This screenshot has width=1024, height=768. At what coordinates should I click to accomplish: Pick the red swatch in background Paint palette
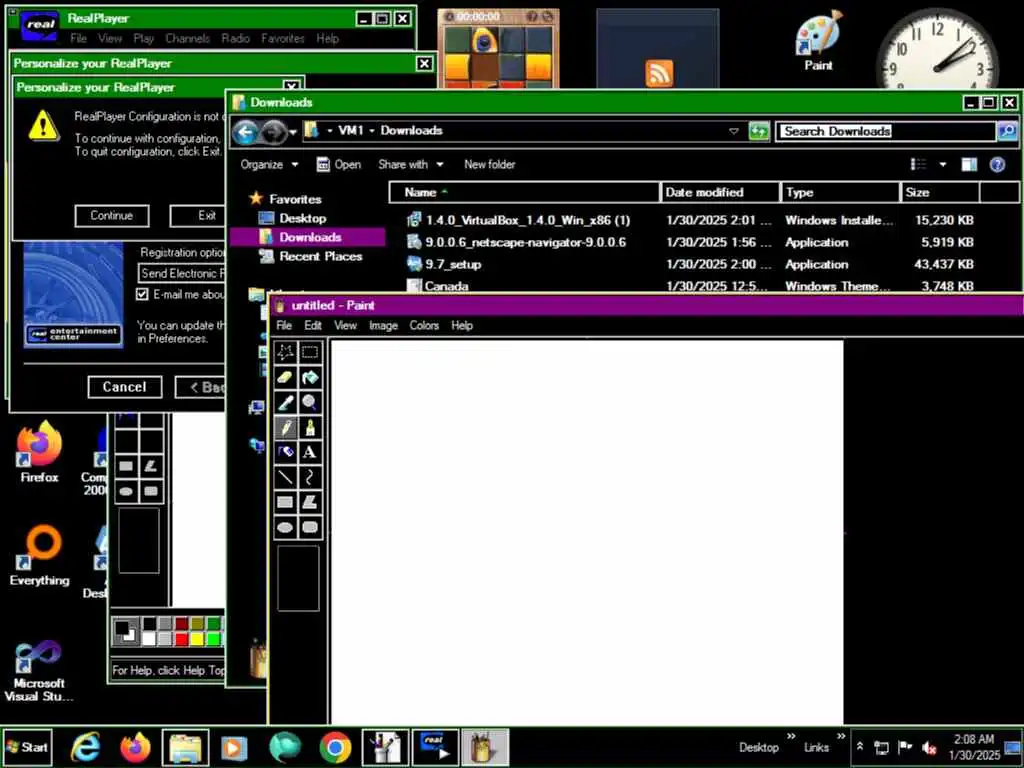[182, 639]
